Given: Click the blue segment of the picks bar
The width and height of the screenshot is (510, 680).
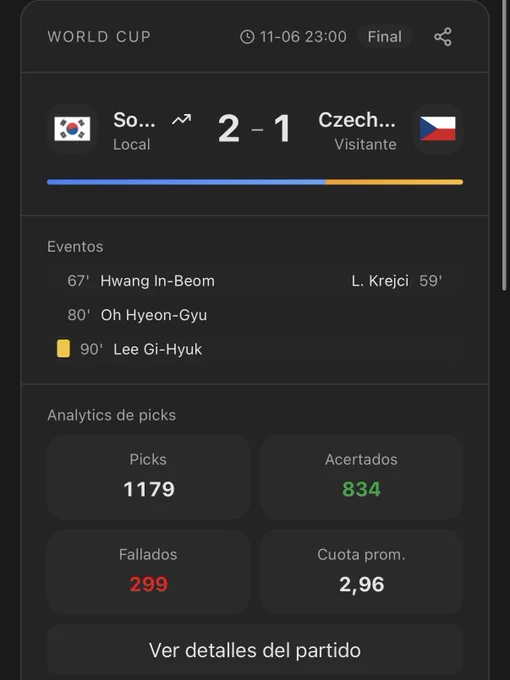Looking at the screenshot, I should tap(186, 182).
